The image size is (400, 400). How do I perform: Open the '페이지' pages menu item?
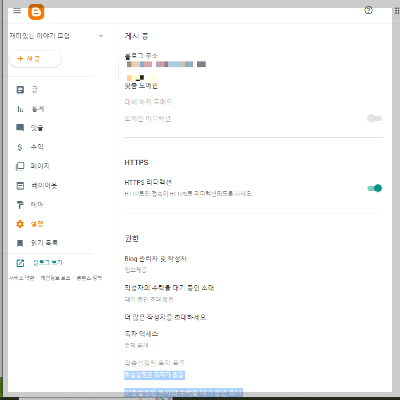click(40, 166)
